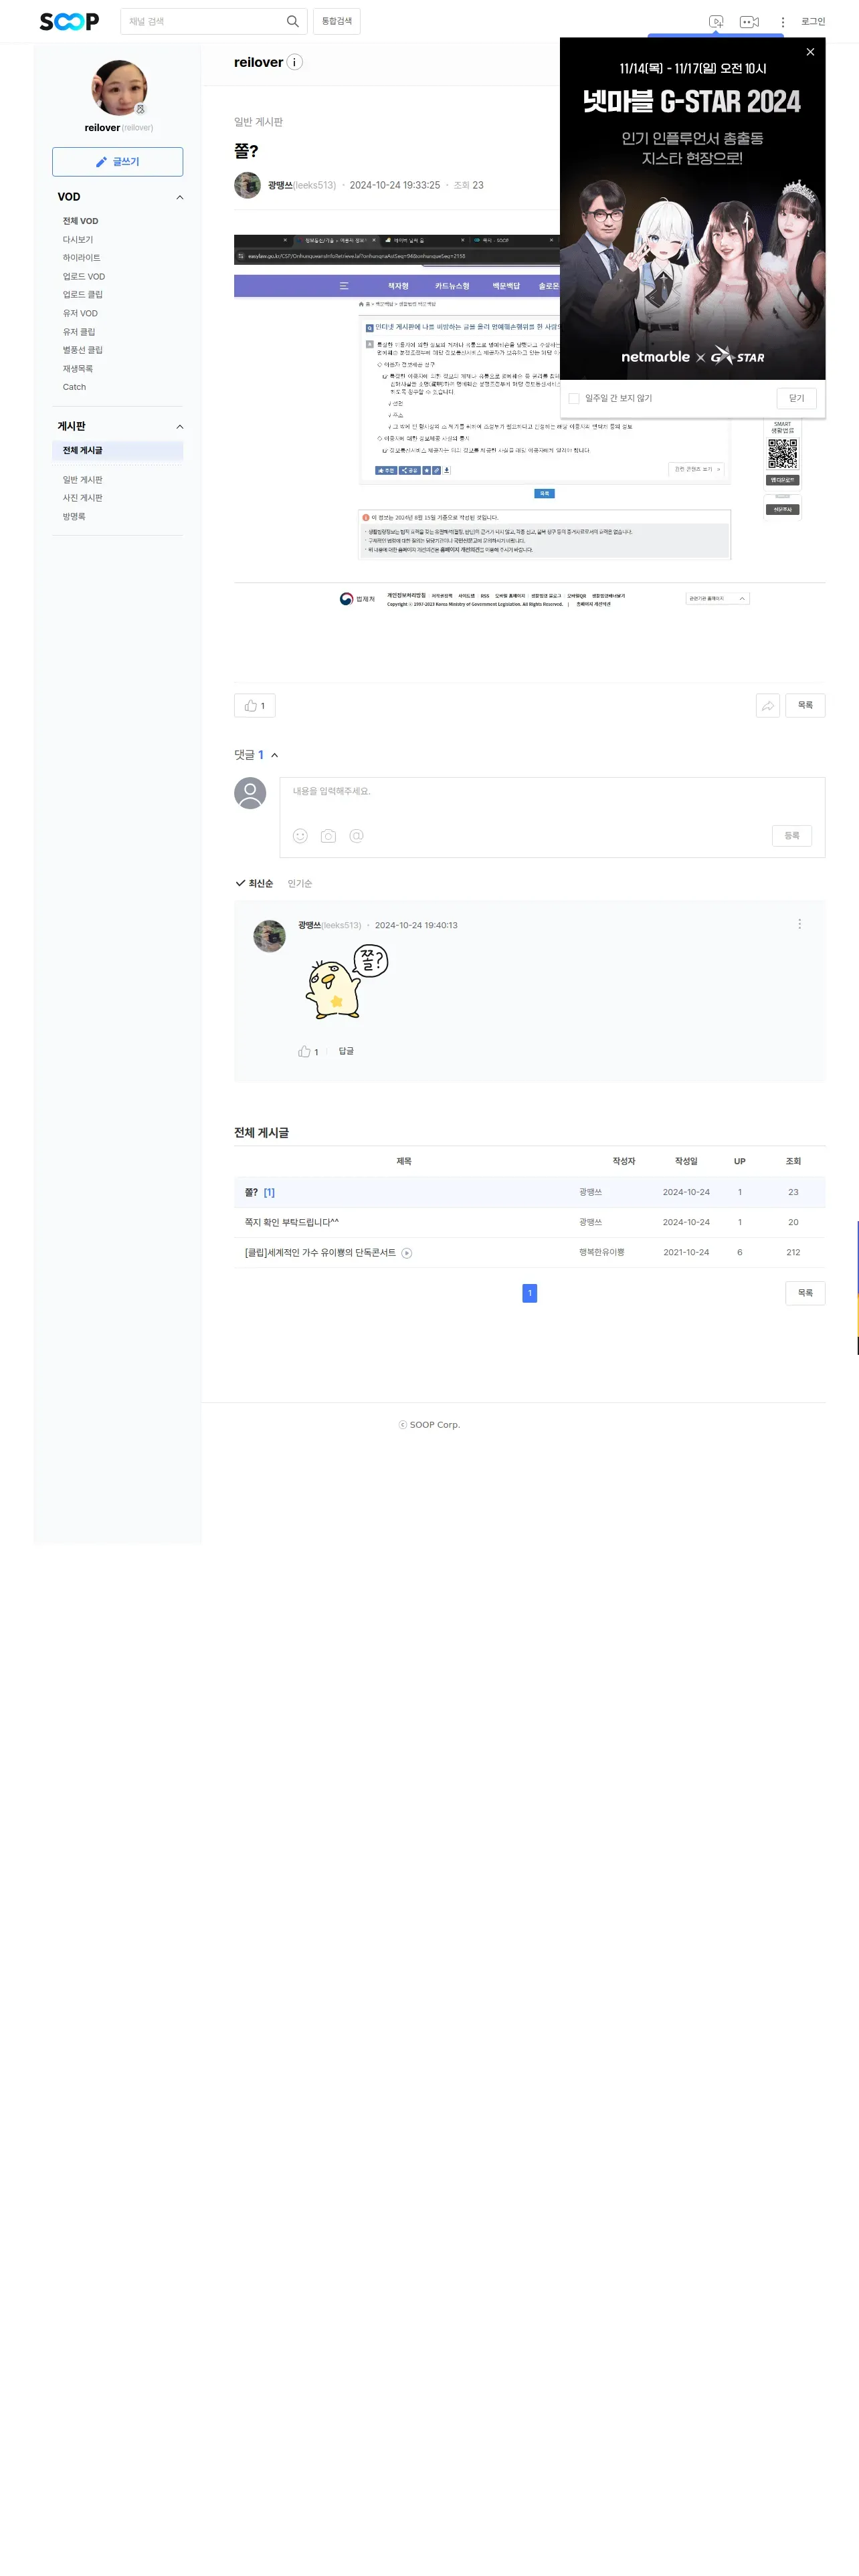Open 업로드 클립 in sidebar
859x2576 pixels.
[x=83, y=295]
